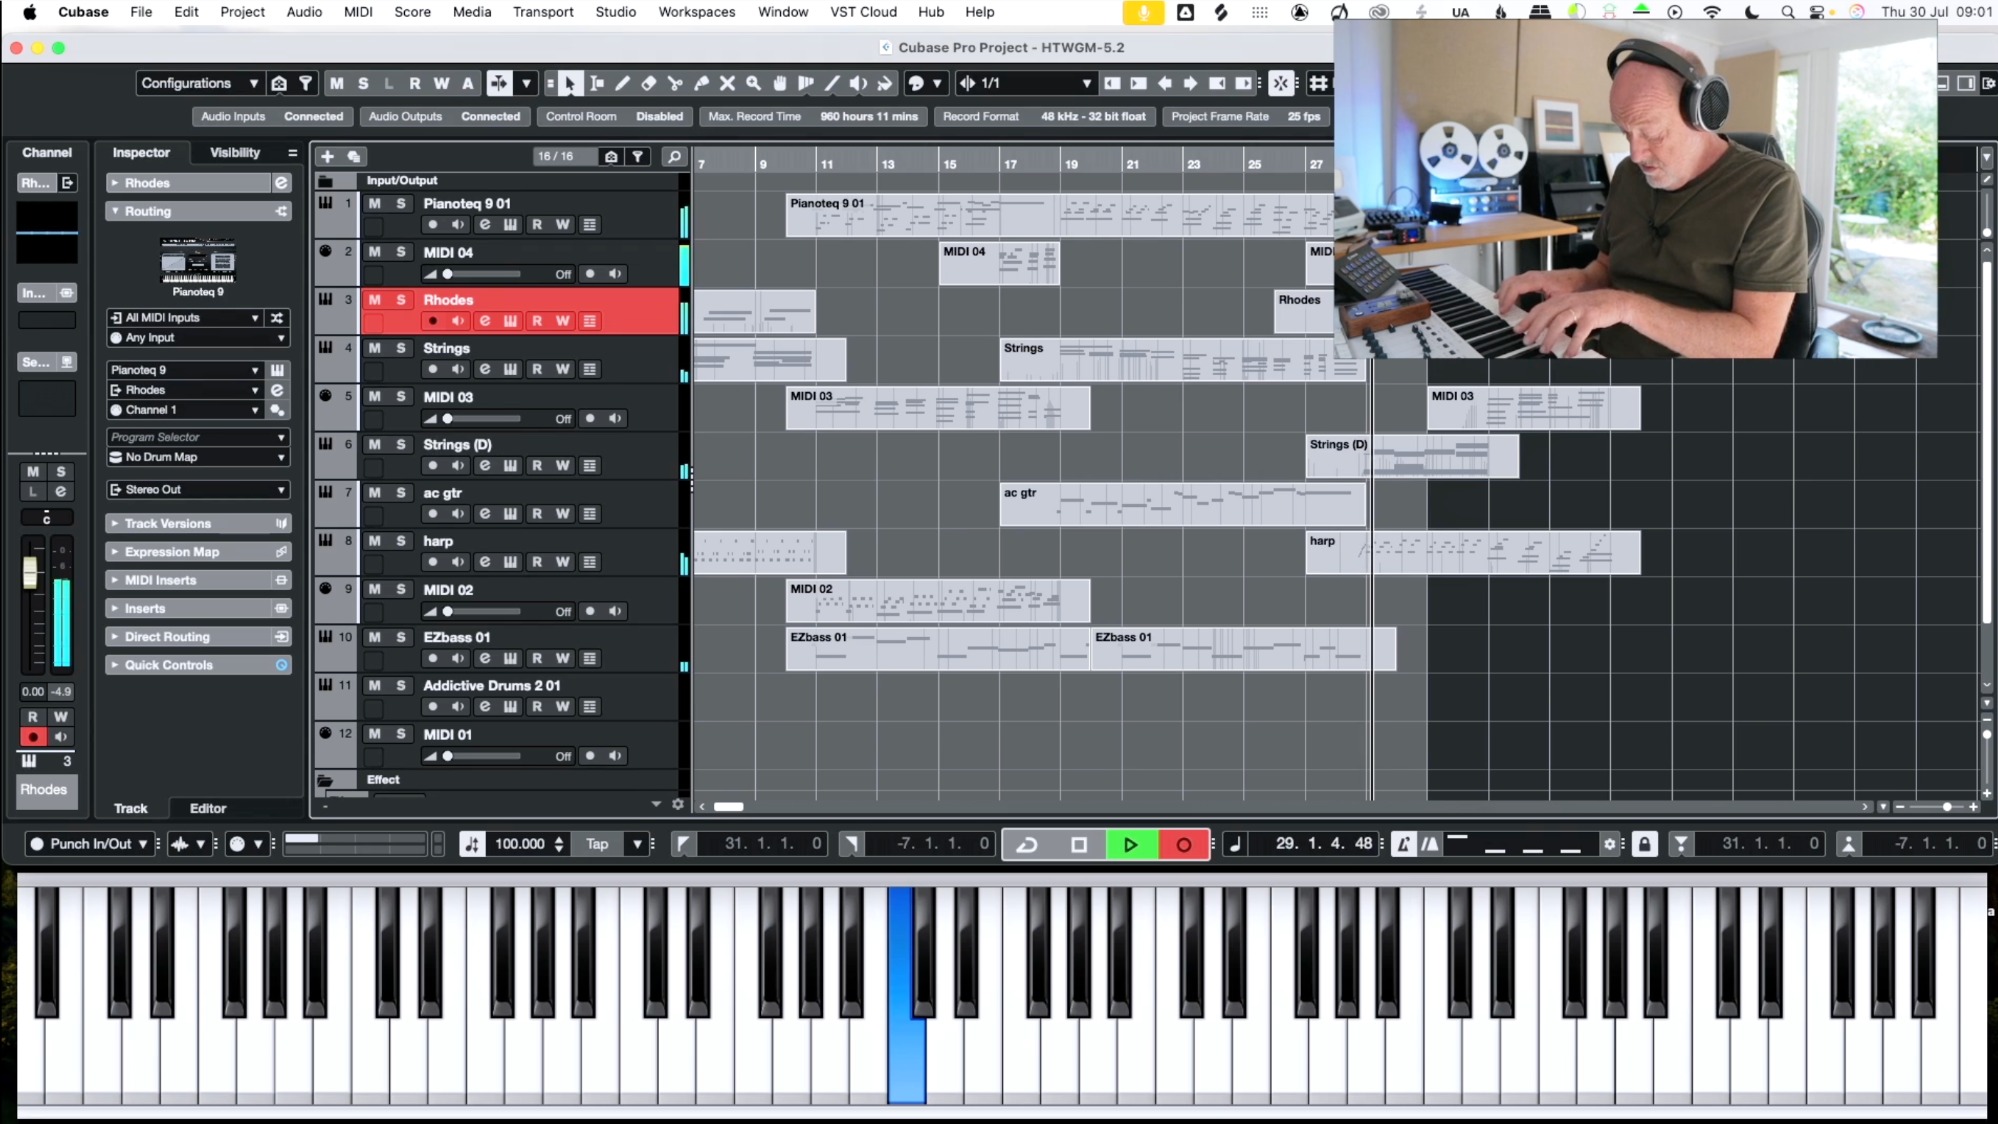The height and width of the screenshot is (1124, 1998).
Task: Click the Tap tempo button
Action: (598, 845)
